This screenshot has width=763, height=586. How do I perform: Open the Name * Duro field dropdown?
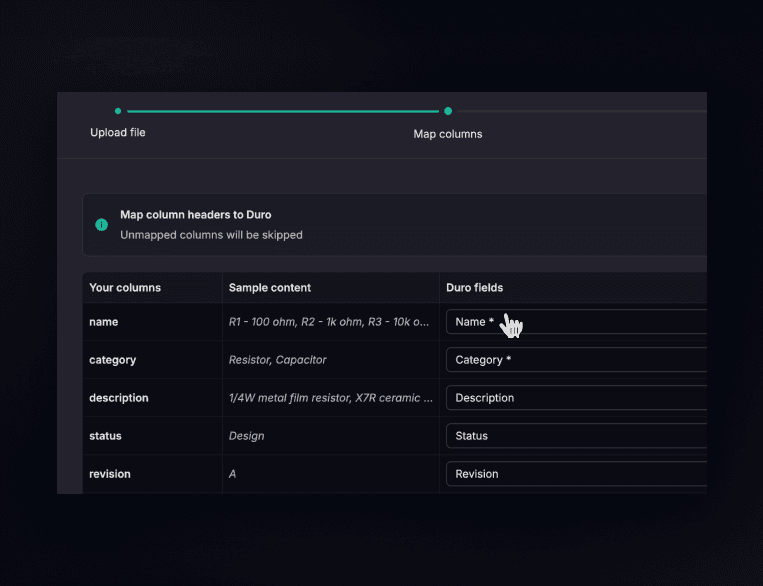click(x=575, y=322)
